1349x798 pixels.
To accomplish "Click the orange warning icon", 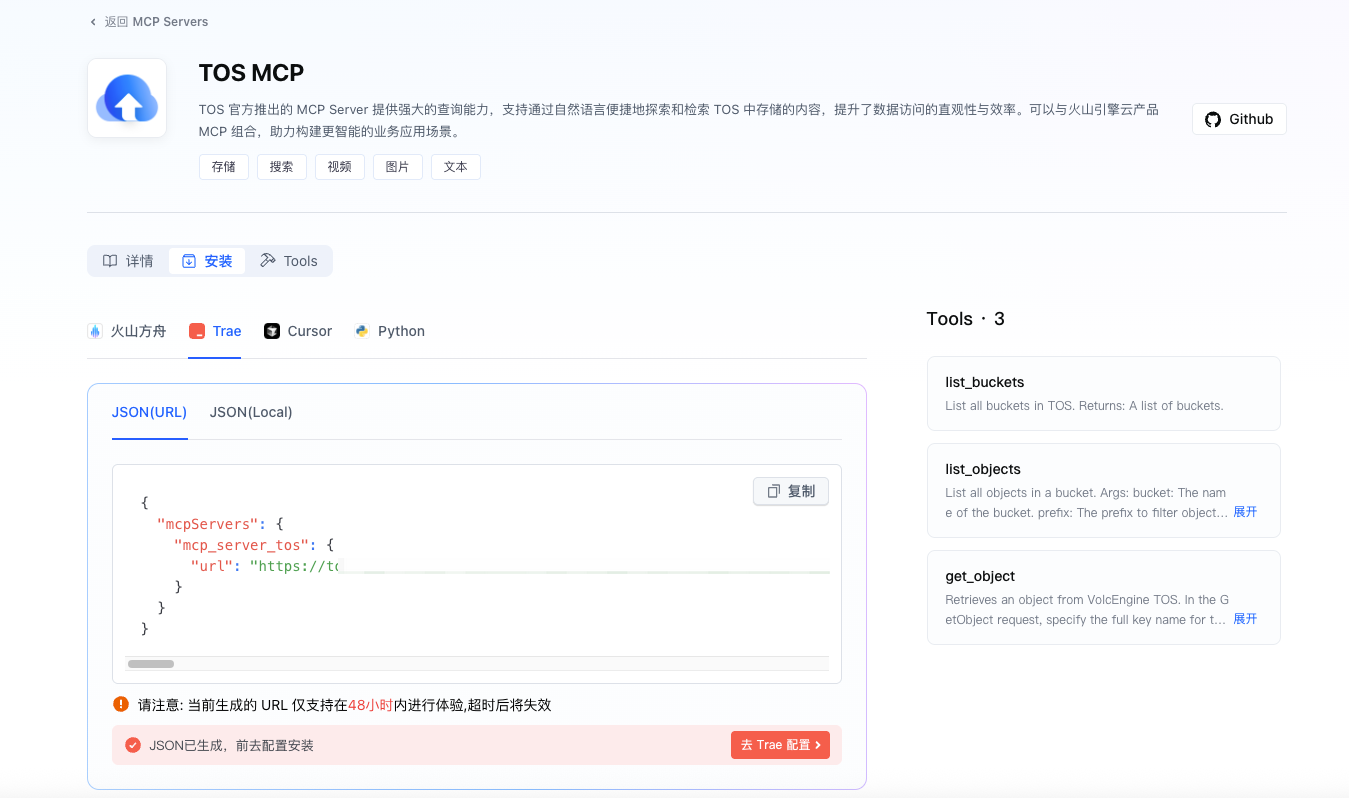I will pyautogui.click(x=121, y=704).
